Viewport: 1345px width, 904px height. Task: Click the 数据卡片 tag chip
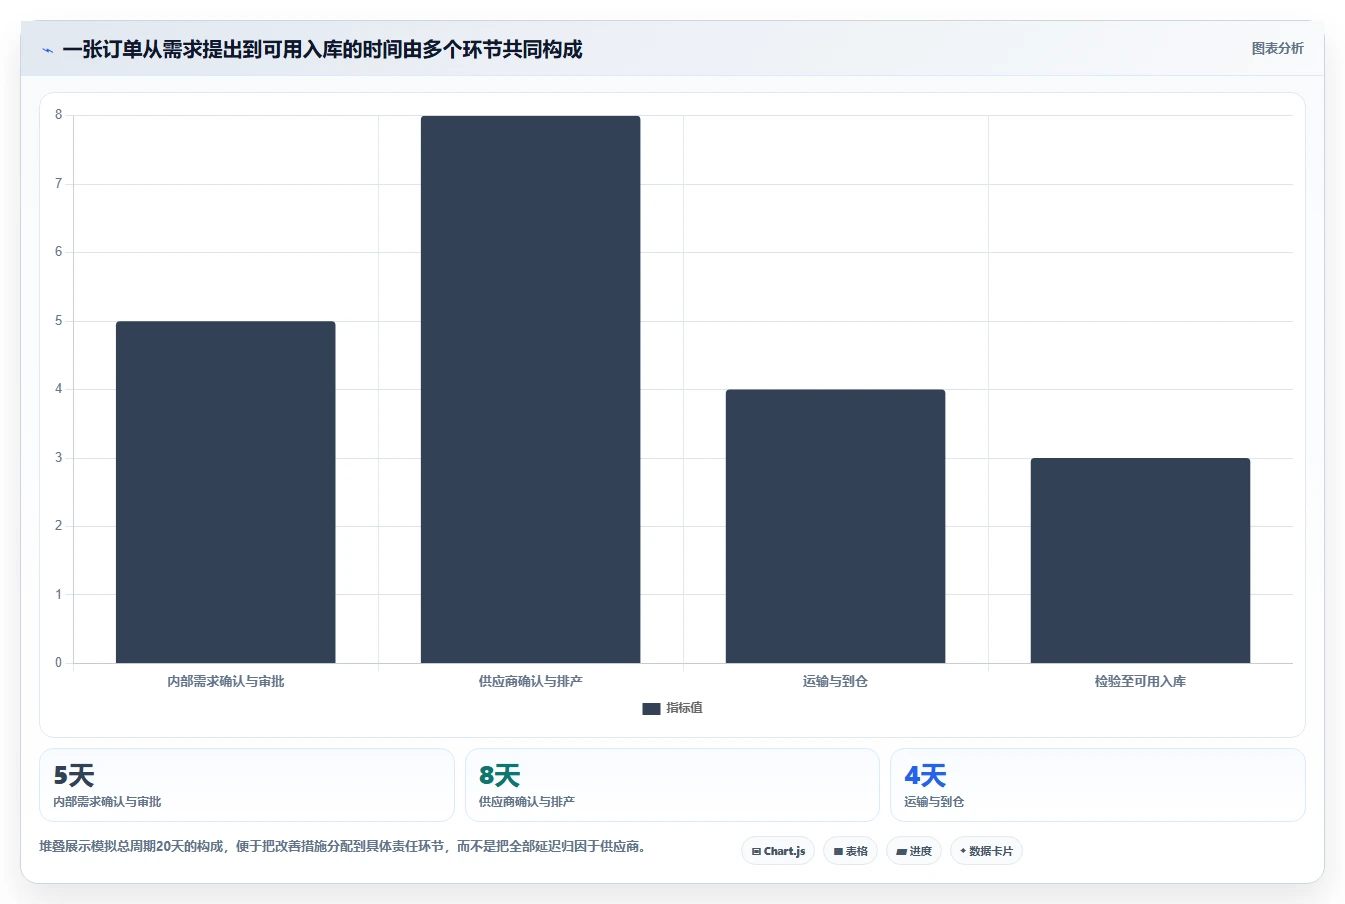[986, 851]
